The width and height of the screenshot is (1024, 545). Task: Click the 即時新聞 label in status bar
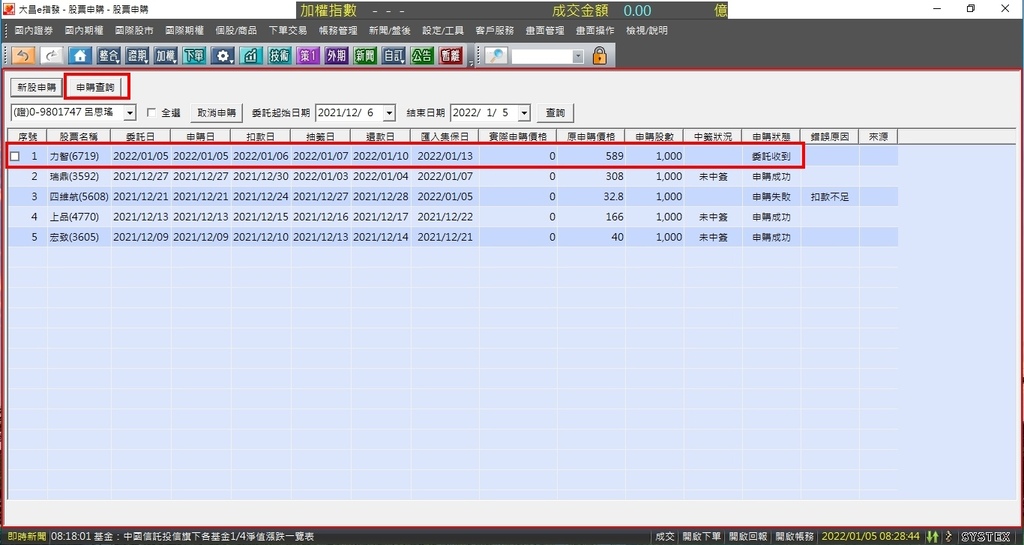click(27, 537)
